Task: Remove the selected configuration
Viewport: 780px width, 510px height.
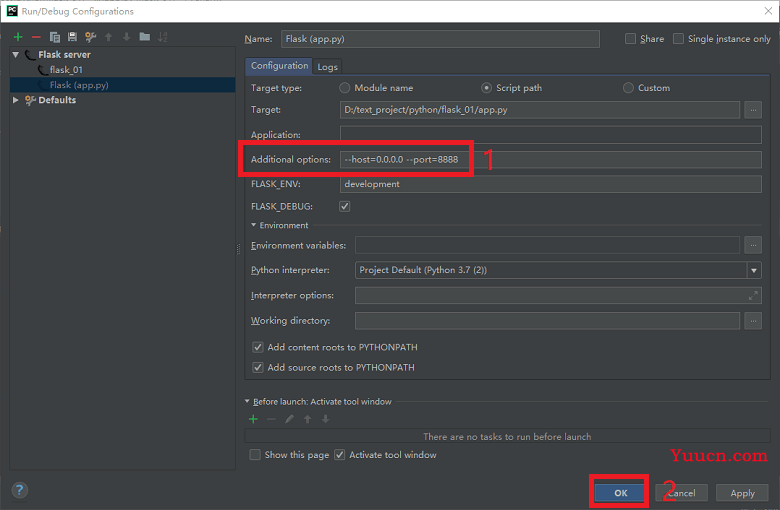Action: (x=36, y=37)
